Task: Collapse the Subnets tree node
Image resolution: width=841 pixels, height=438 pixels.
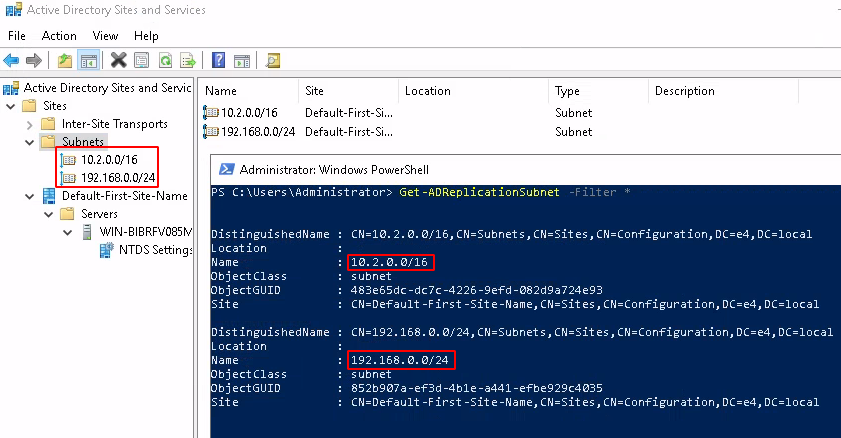Action: (29, 142)
